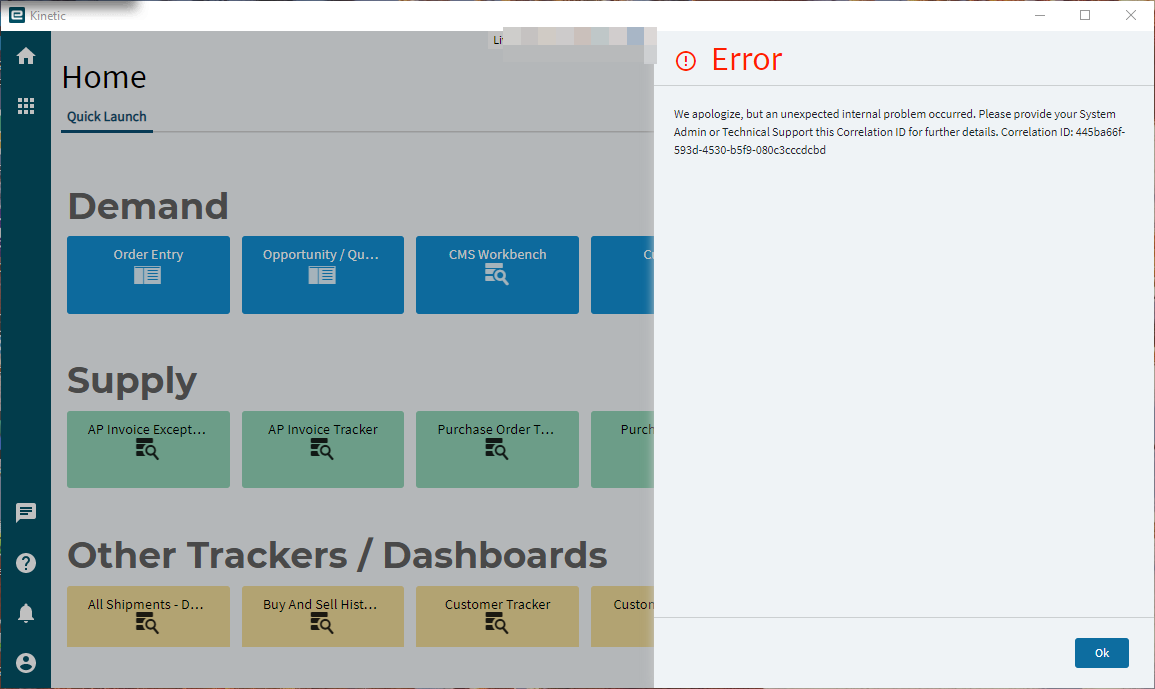Maximize the Kinetic window
Screen dimensions: 1155x689
point(1085,15)
